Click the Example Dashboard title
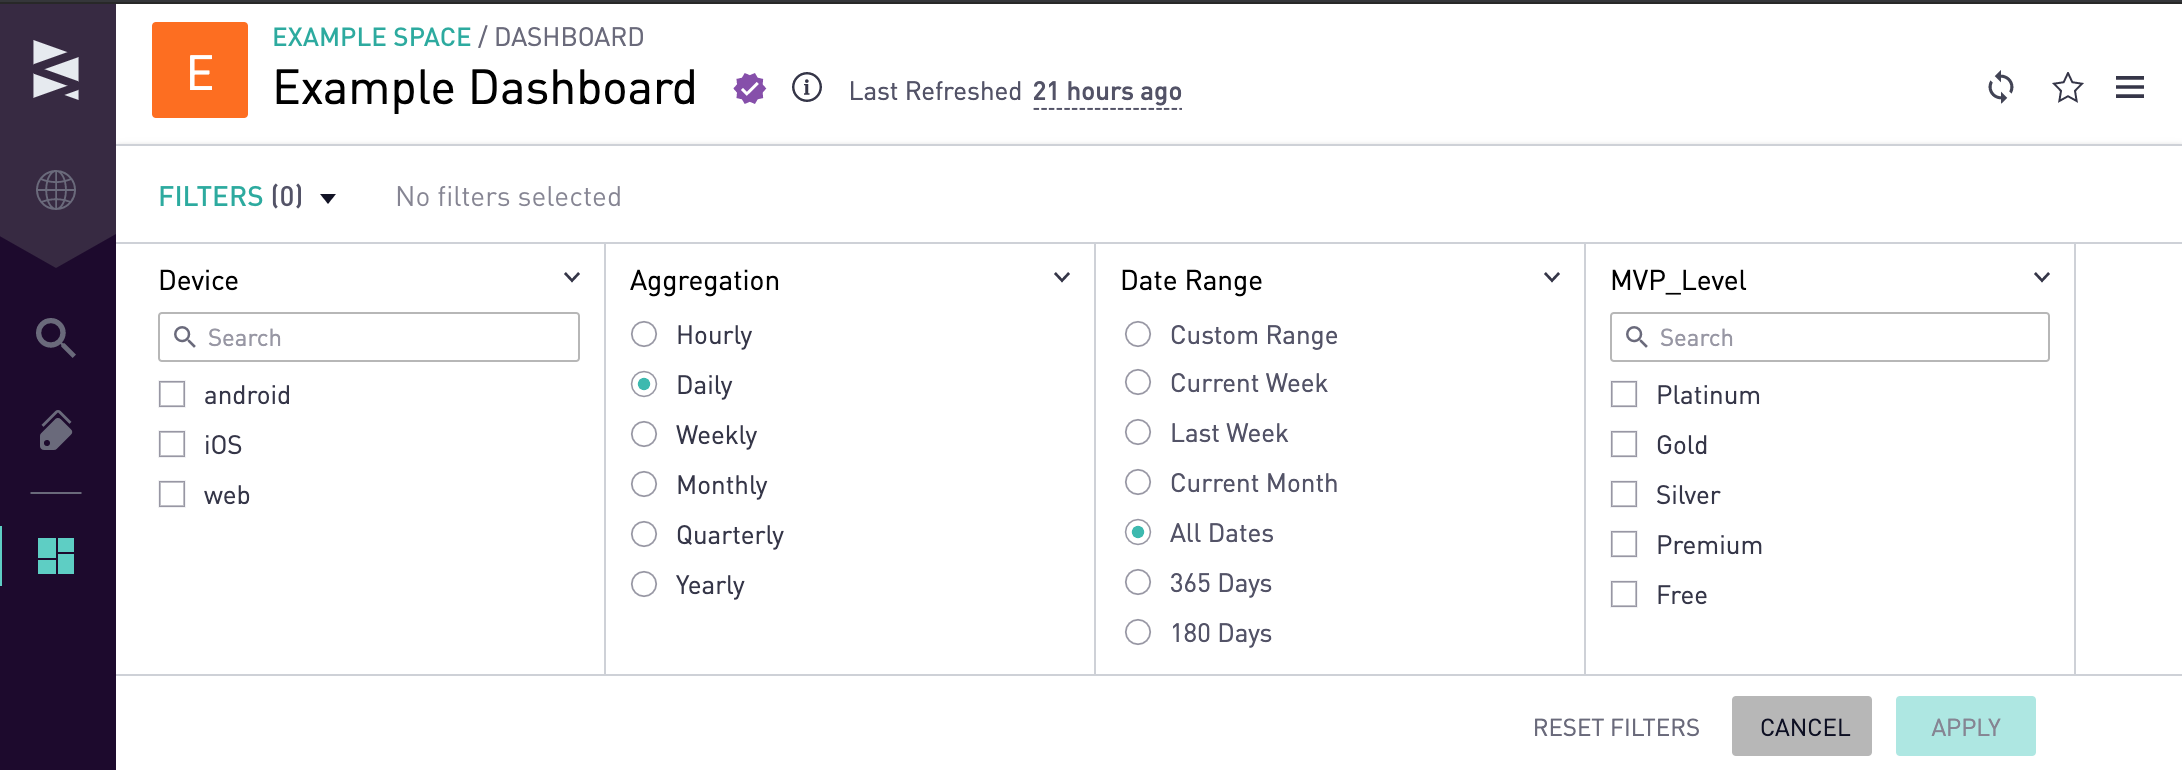Image resolution: width=2182 pixels, height=770 pixels. [x=485, y=88]
